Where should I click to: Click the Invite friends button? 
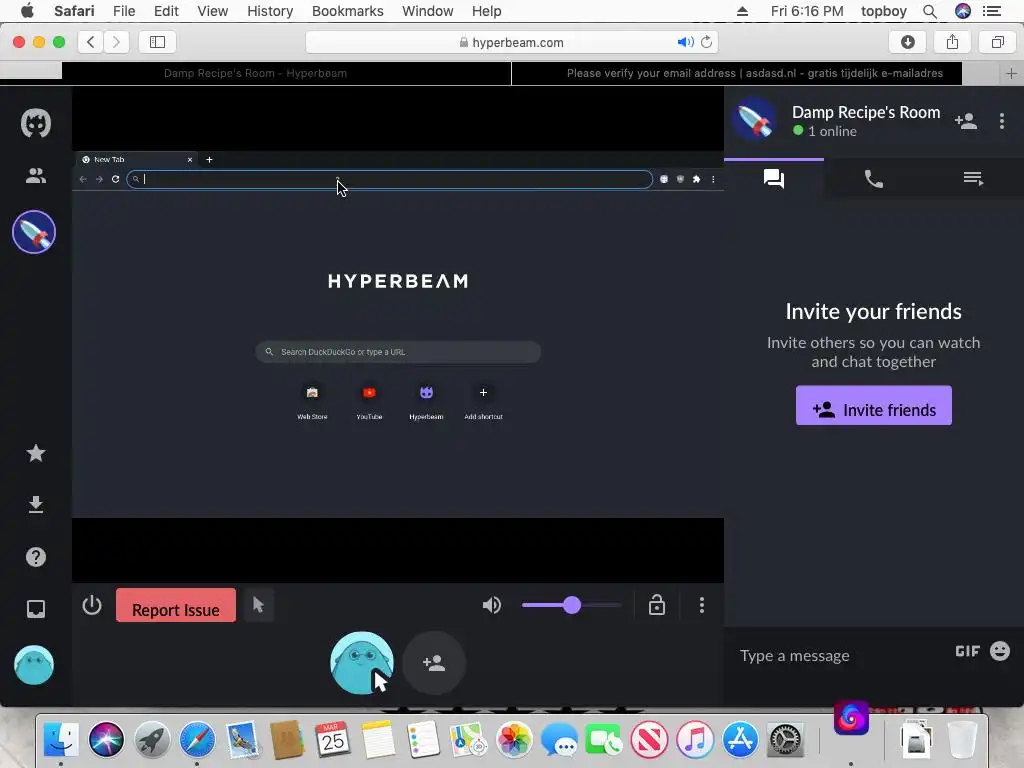[874, 406]
